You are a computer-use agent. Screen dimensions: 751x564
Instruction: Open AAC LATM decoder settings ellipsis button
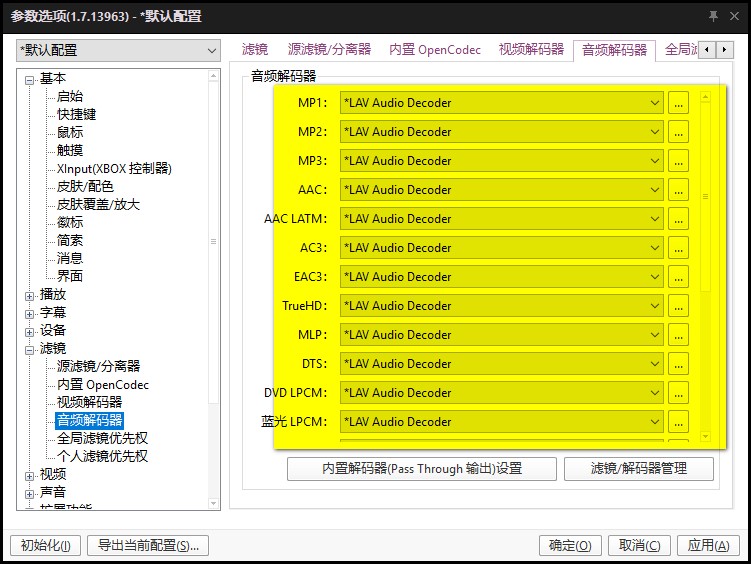678,219
